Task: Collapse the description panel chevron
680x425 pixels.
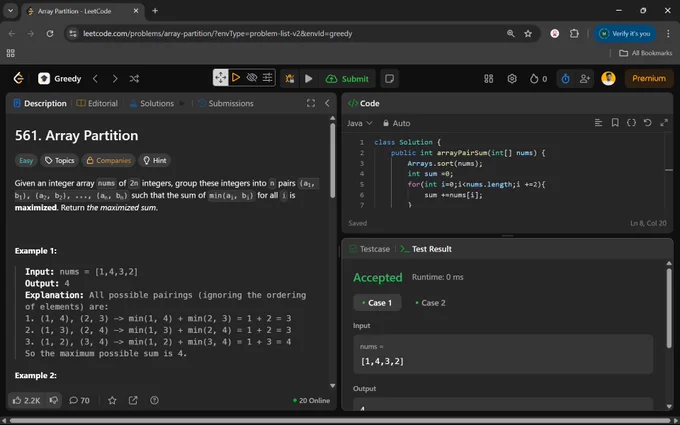Action: click(x=327, y=103)
